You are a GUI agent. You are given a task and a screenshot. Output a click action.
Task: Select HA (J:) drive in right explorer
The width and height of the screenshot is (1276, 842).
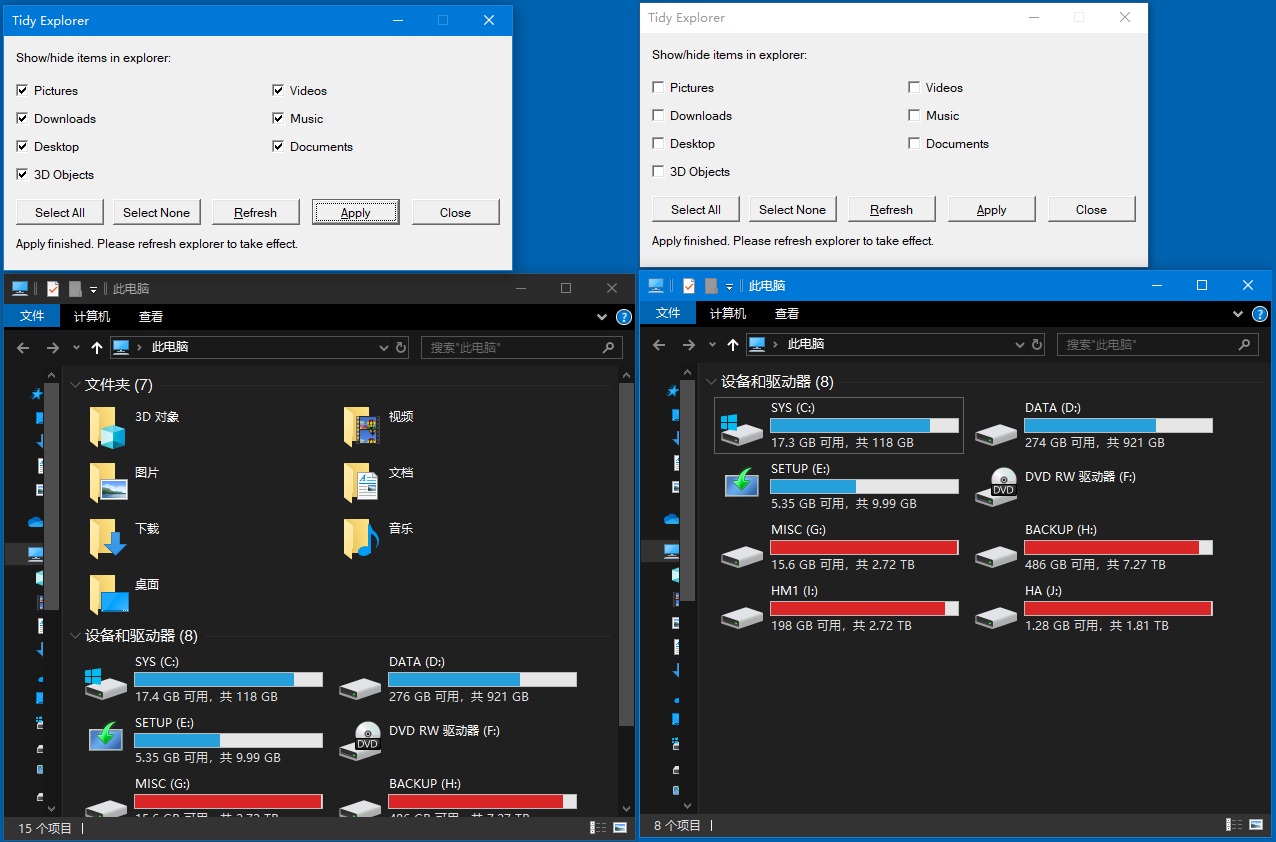(x=1094, y=608)
